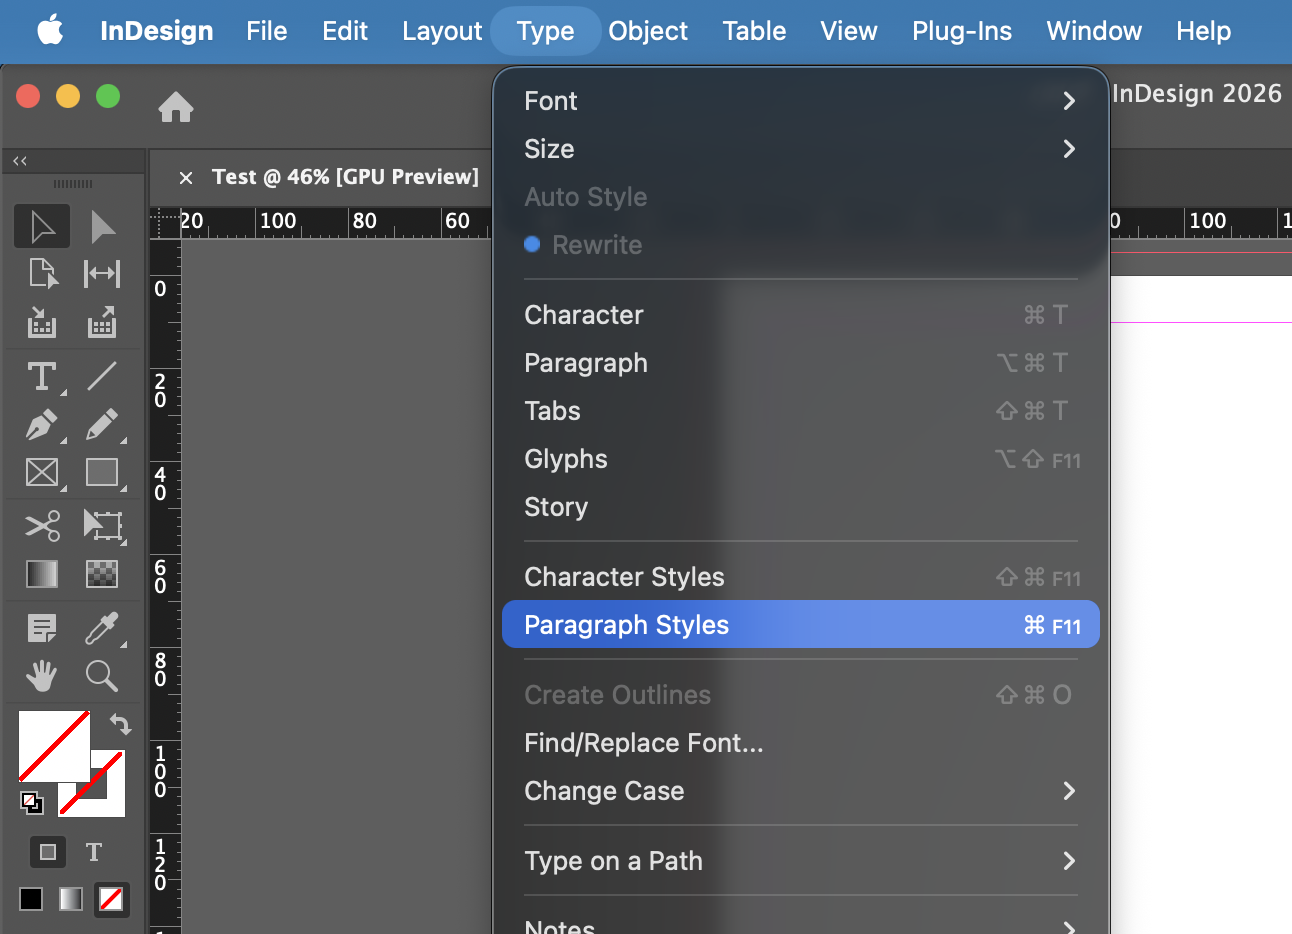Apply solid color button in toolbox
This screenshot has width=1292, height=934.
(x=32, y=899)
